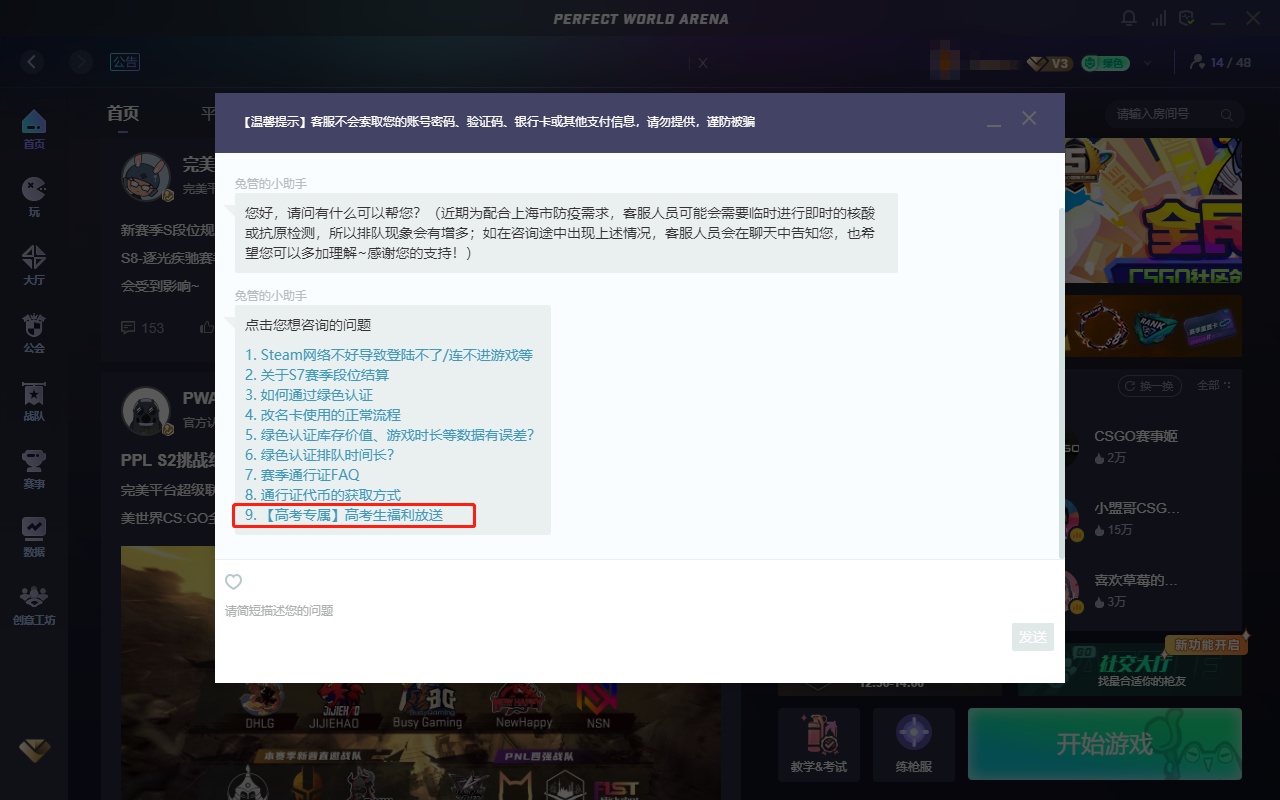Expand the user profile dropdown arrow
1280x800 pixels.
pos(1148,63)
